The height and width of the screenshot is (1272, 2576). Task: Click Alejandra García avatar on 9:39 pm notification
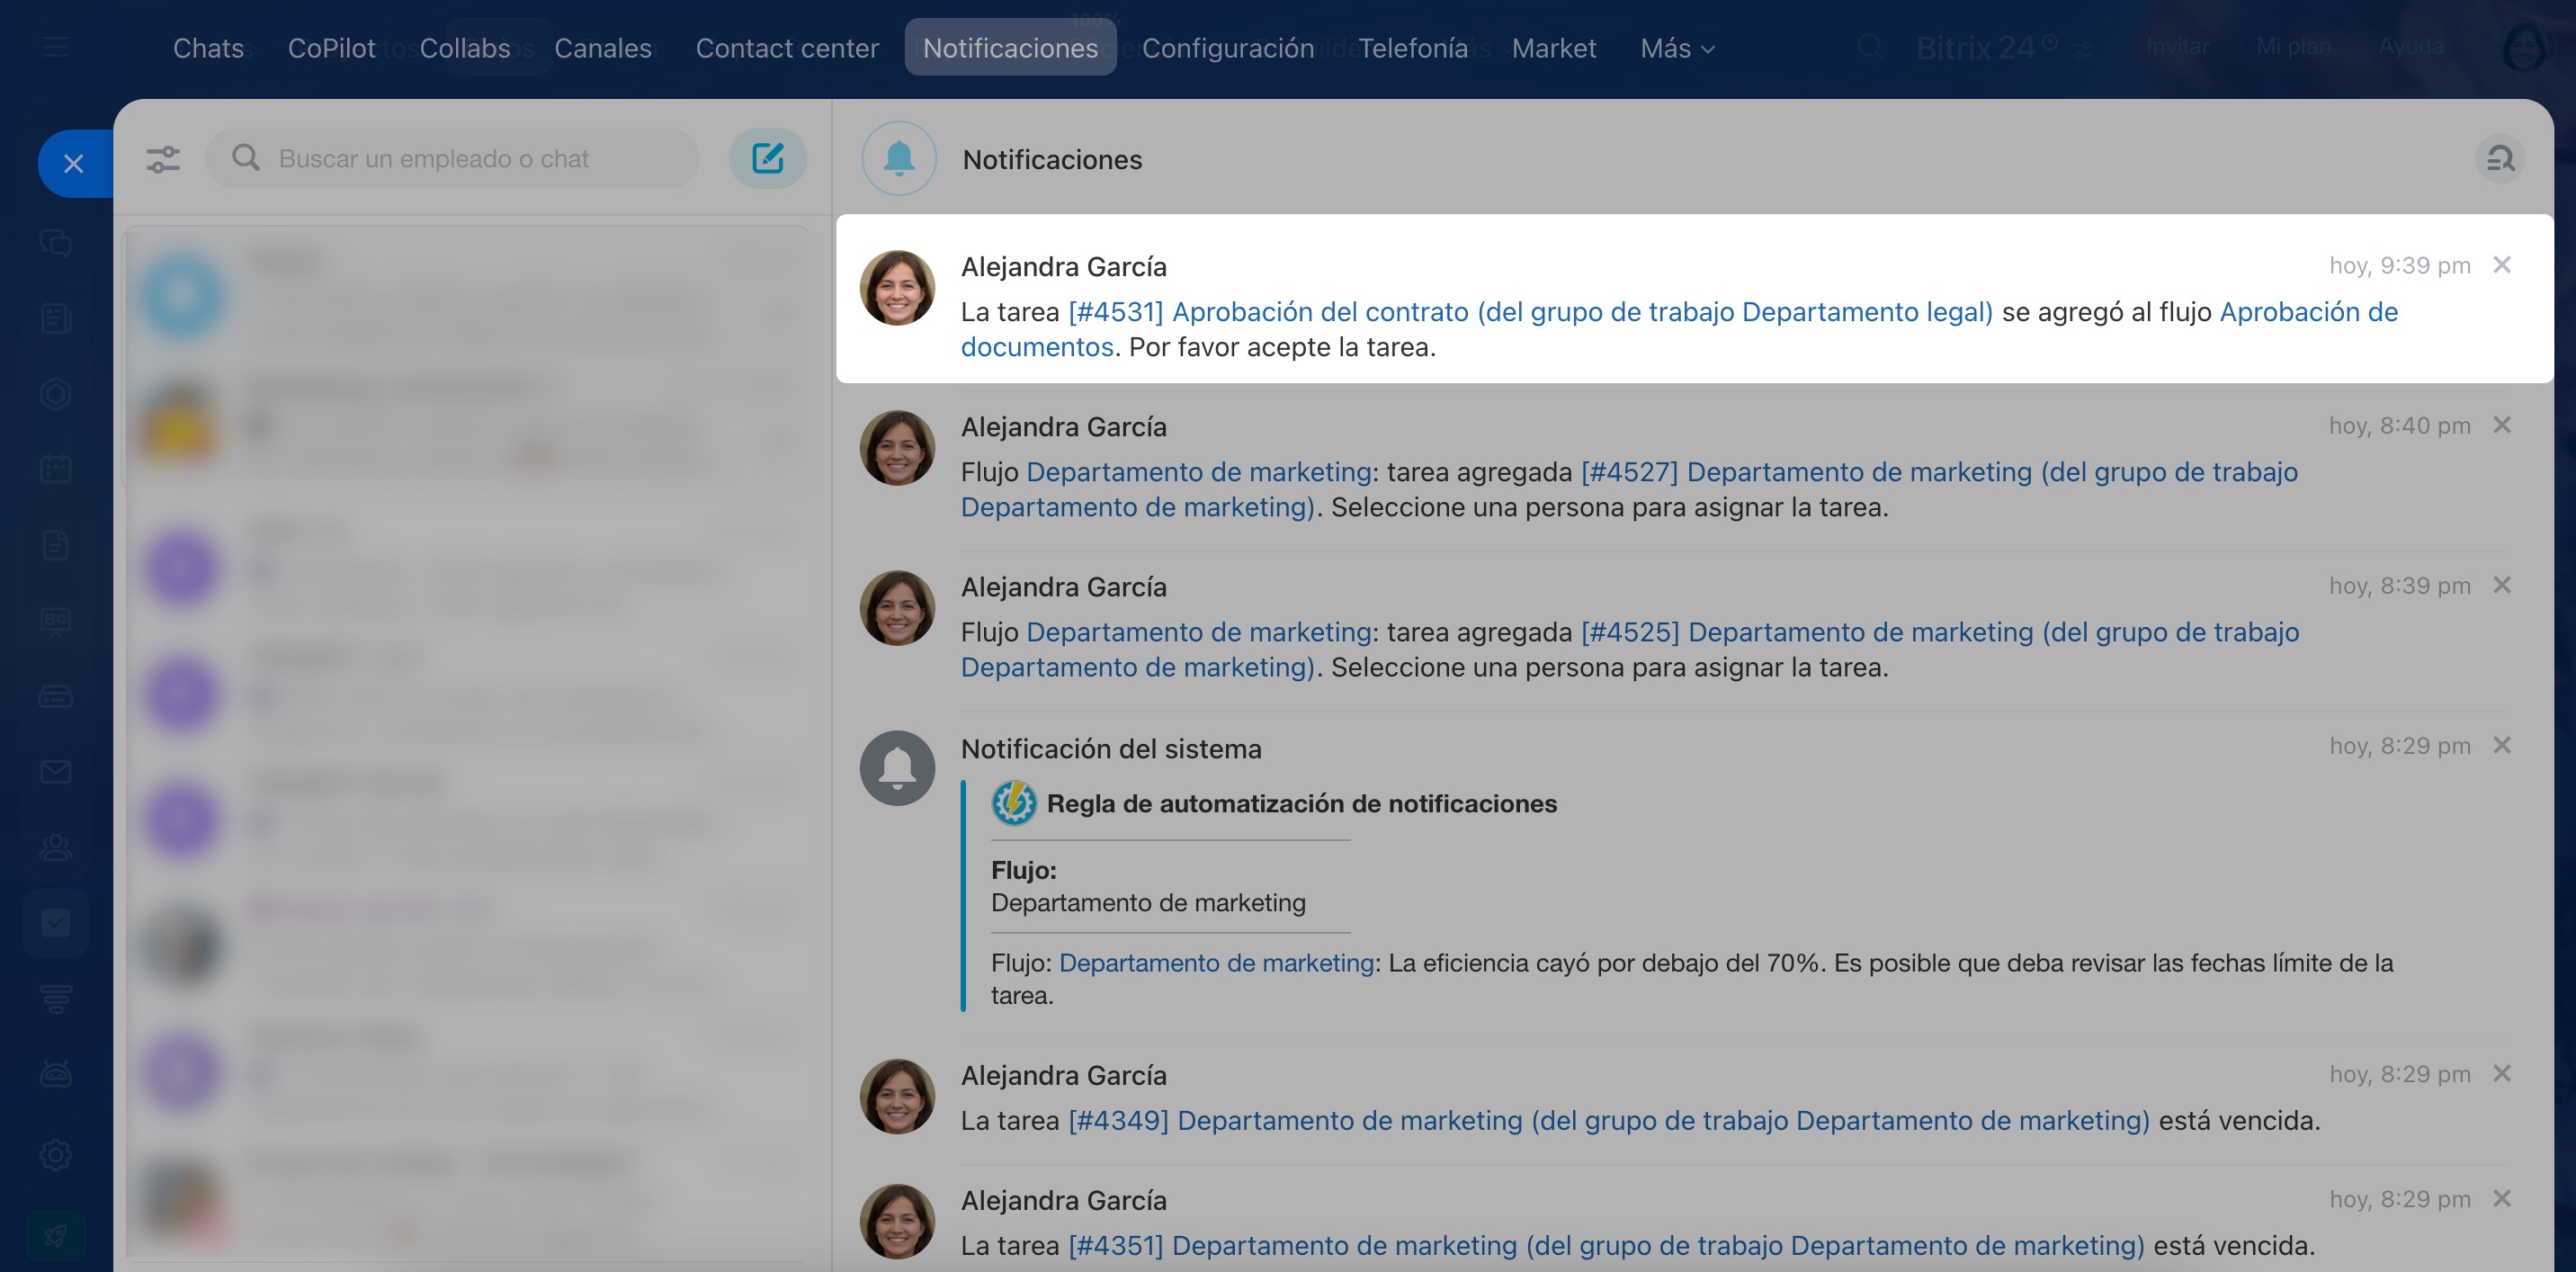(x=897, y=288)
